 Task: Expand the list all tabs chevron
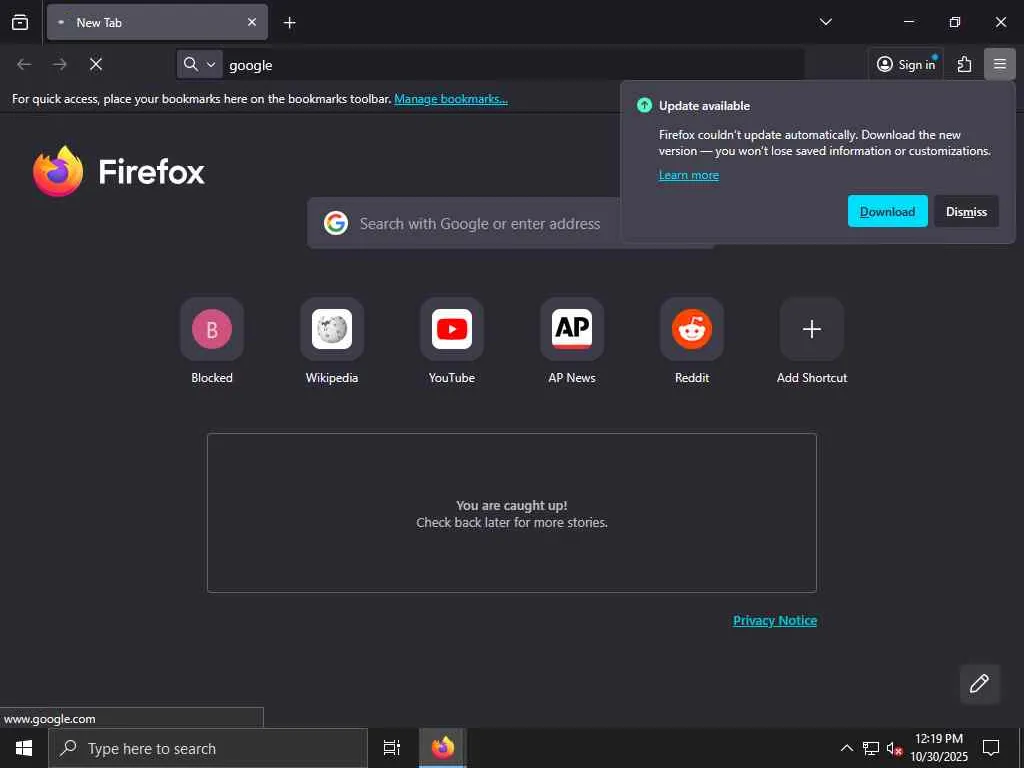coord(825,22)
